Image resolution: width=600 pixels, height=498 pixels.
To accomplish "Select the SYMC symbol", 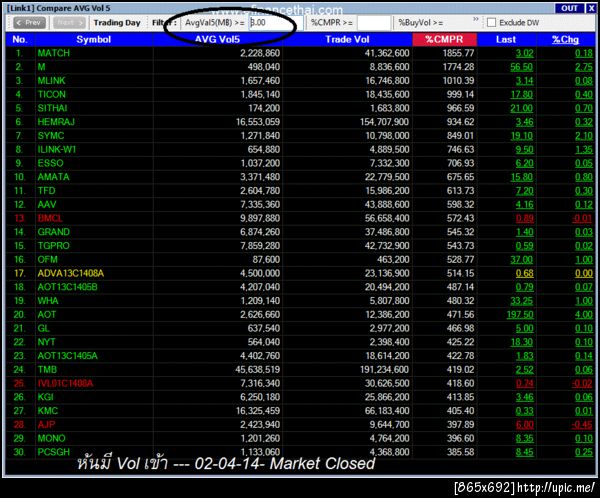I will (x=51, y=136).
